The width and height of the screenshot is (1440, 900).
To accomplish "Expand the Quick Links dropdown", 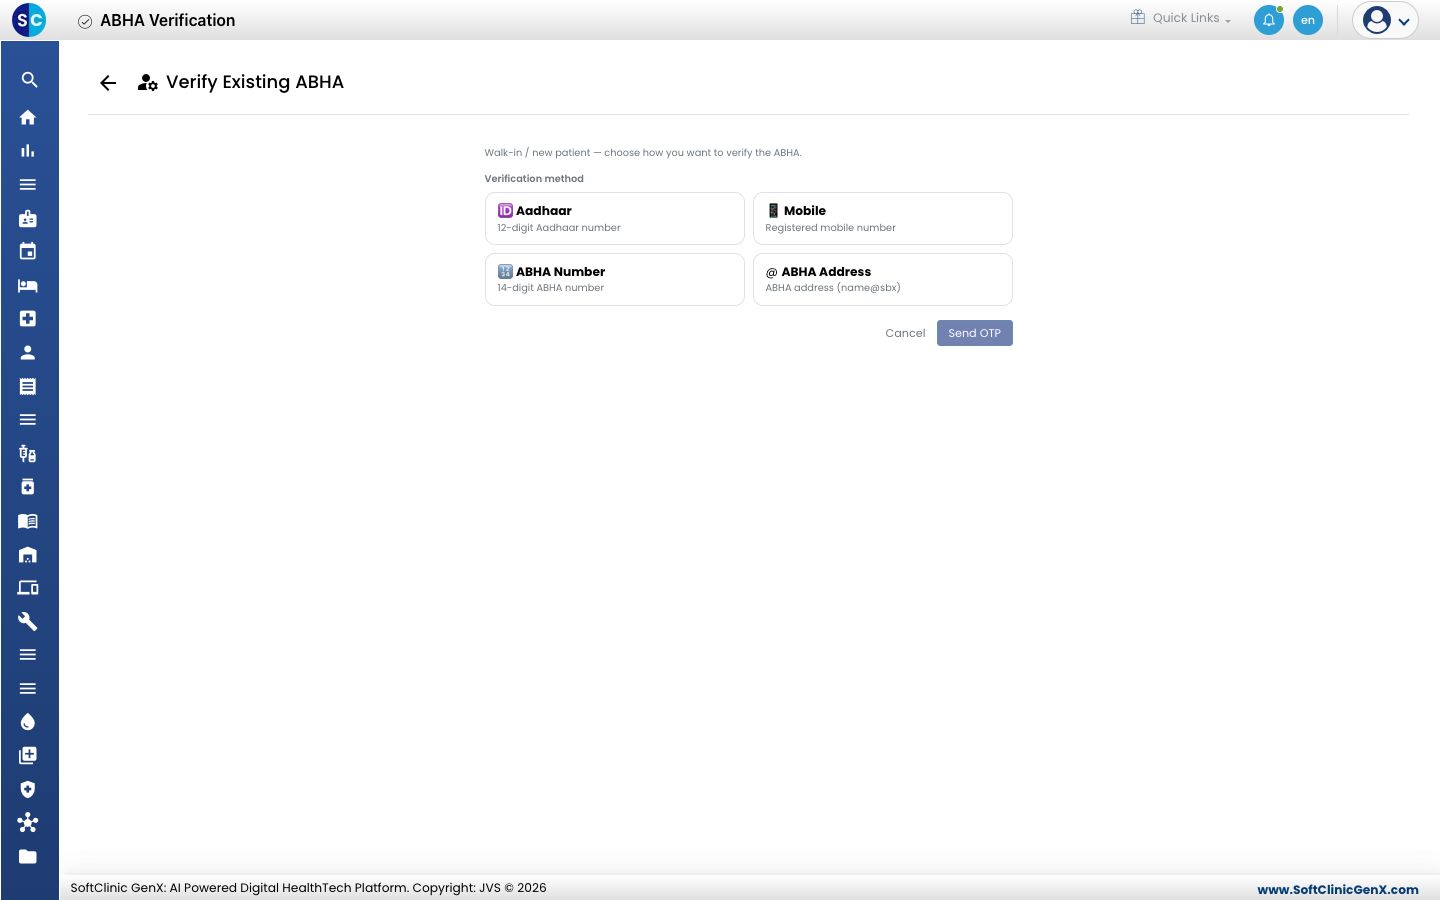I will click(x=1191, y=18).
